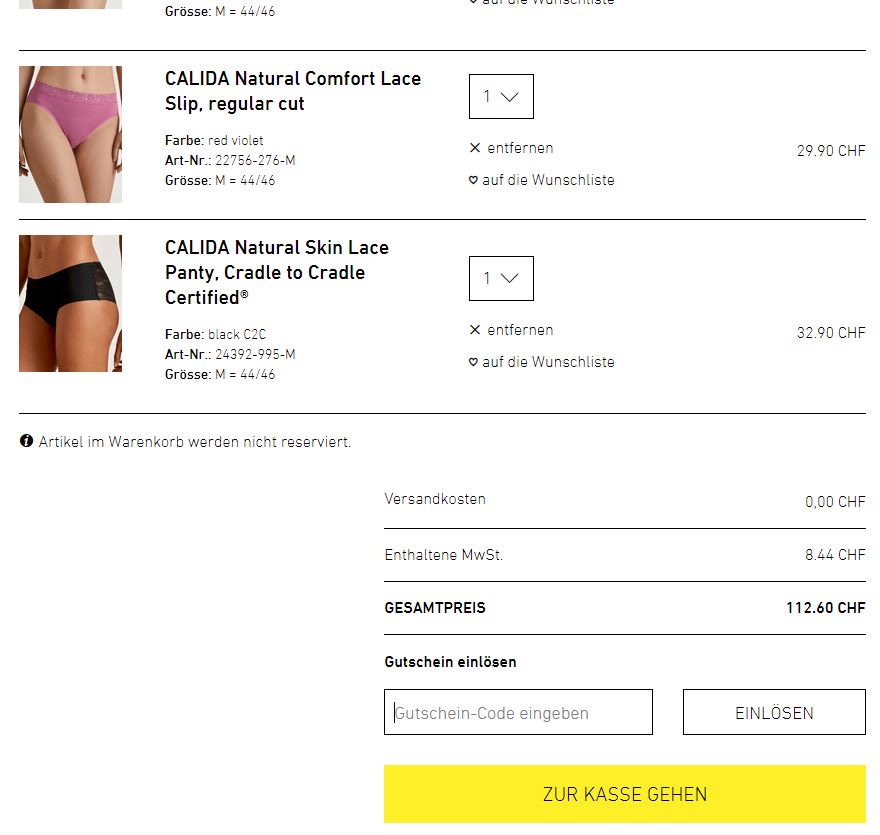Open the black lace panty product thumbnail
880x835 pixels.
[70, 303]
